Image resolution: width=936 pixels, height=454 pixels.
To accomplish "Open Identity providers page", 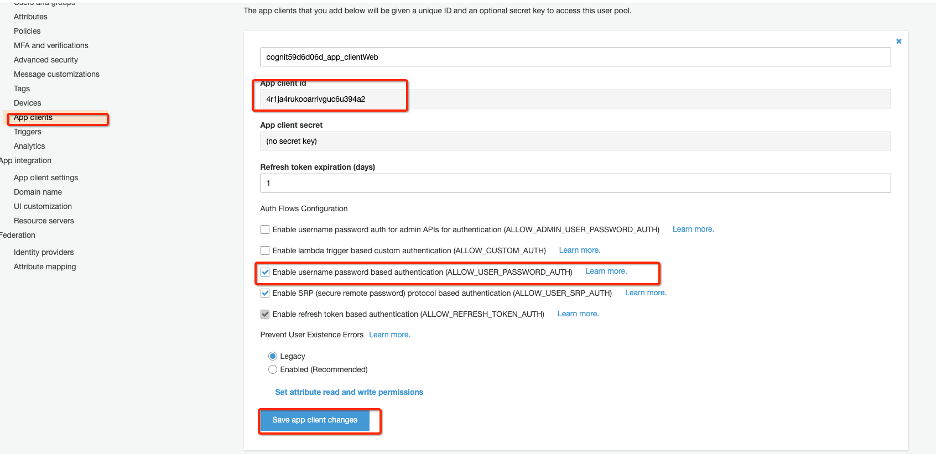I will pyautogui.click(x=43, y=252).
